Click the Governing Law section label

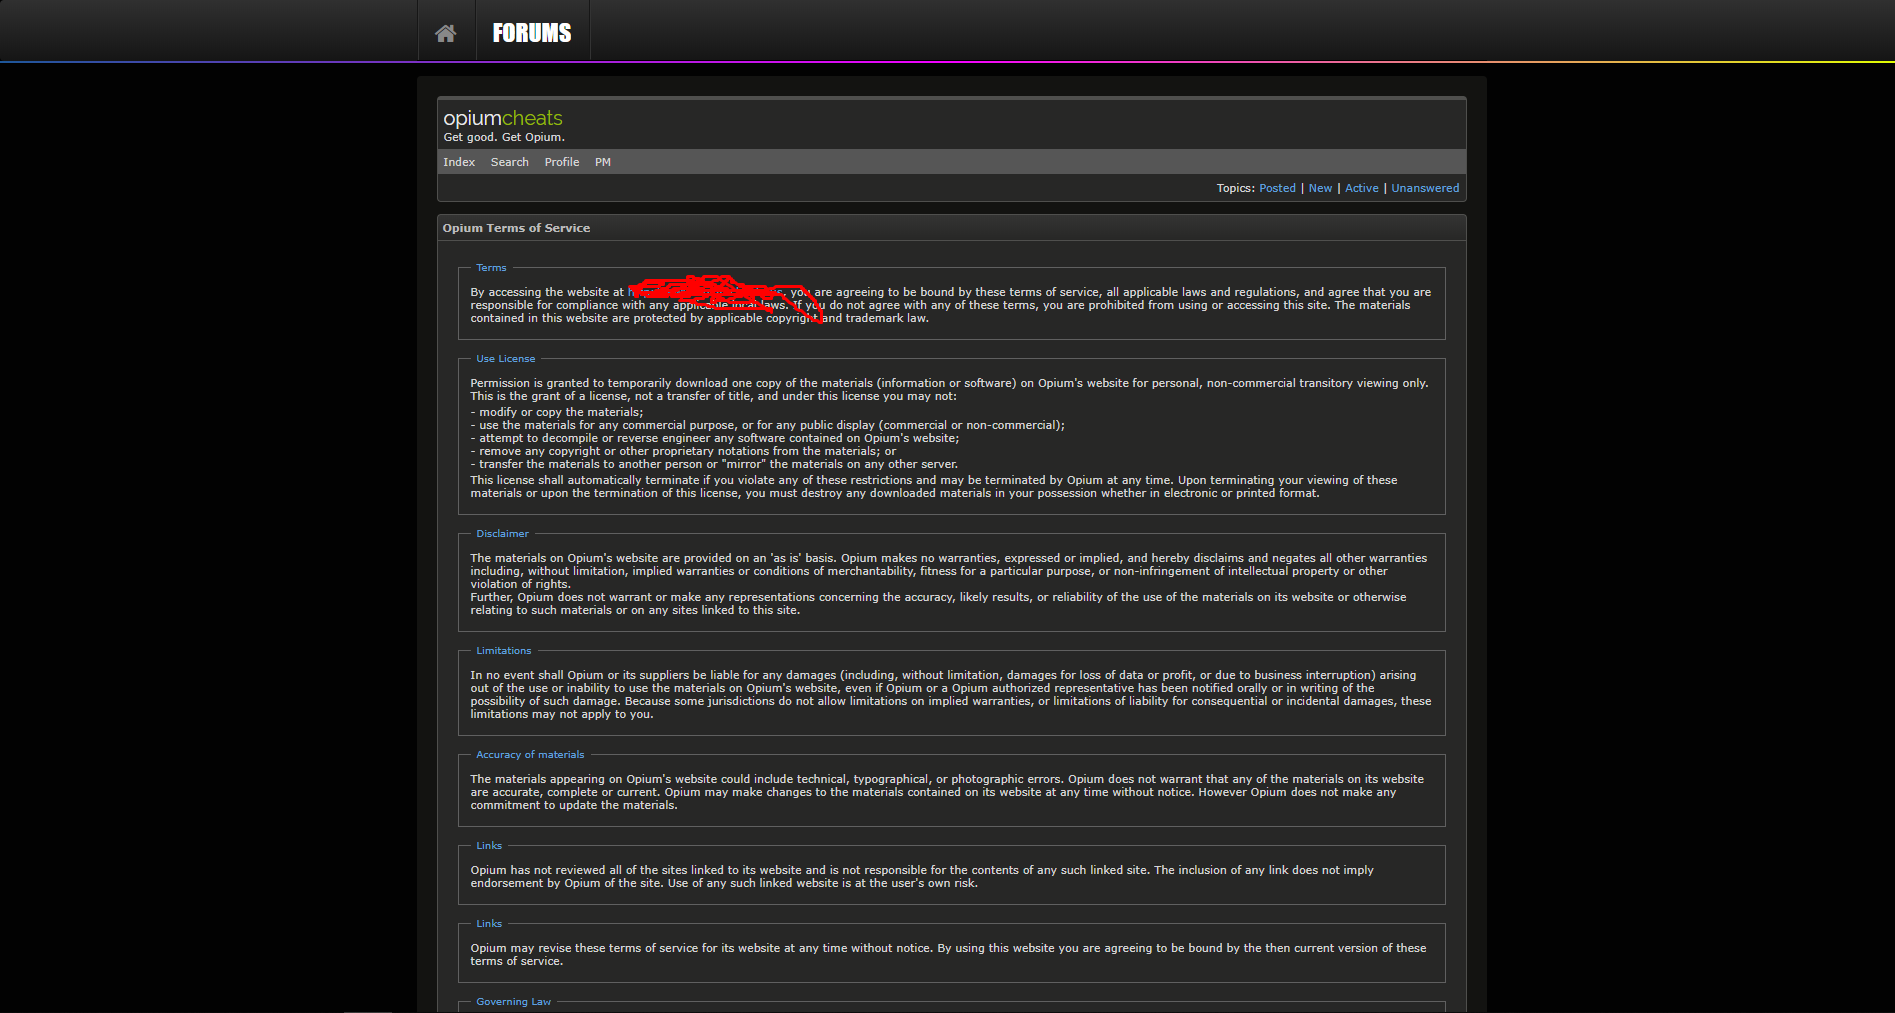[x=513, y=1002]
